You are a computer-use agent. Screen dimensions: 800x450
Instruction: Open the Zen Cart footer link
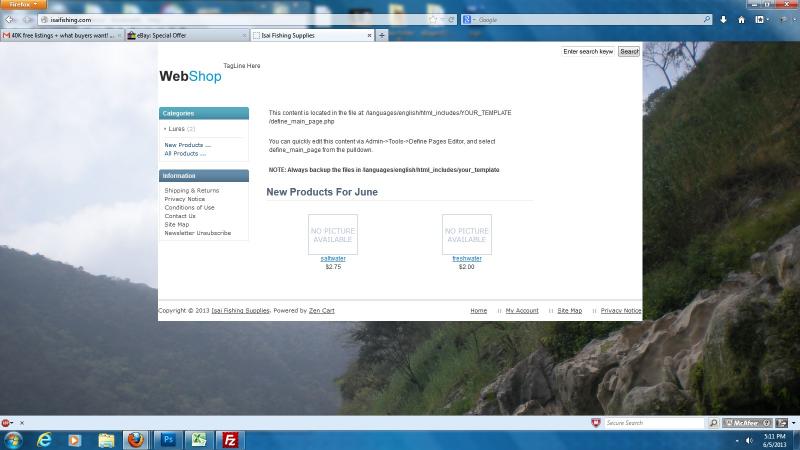[321, 311]
